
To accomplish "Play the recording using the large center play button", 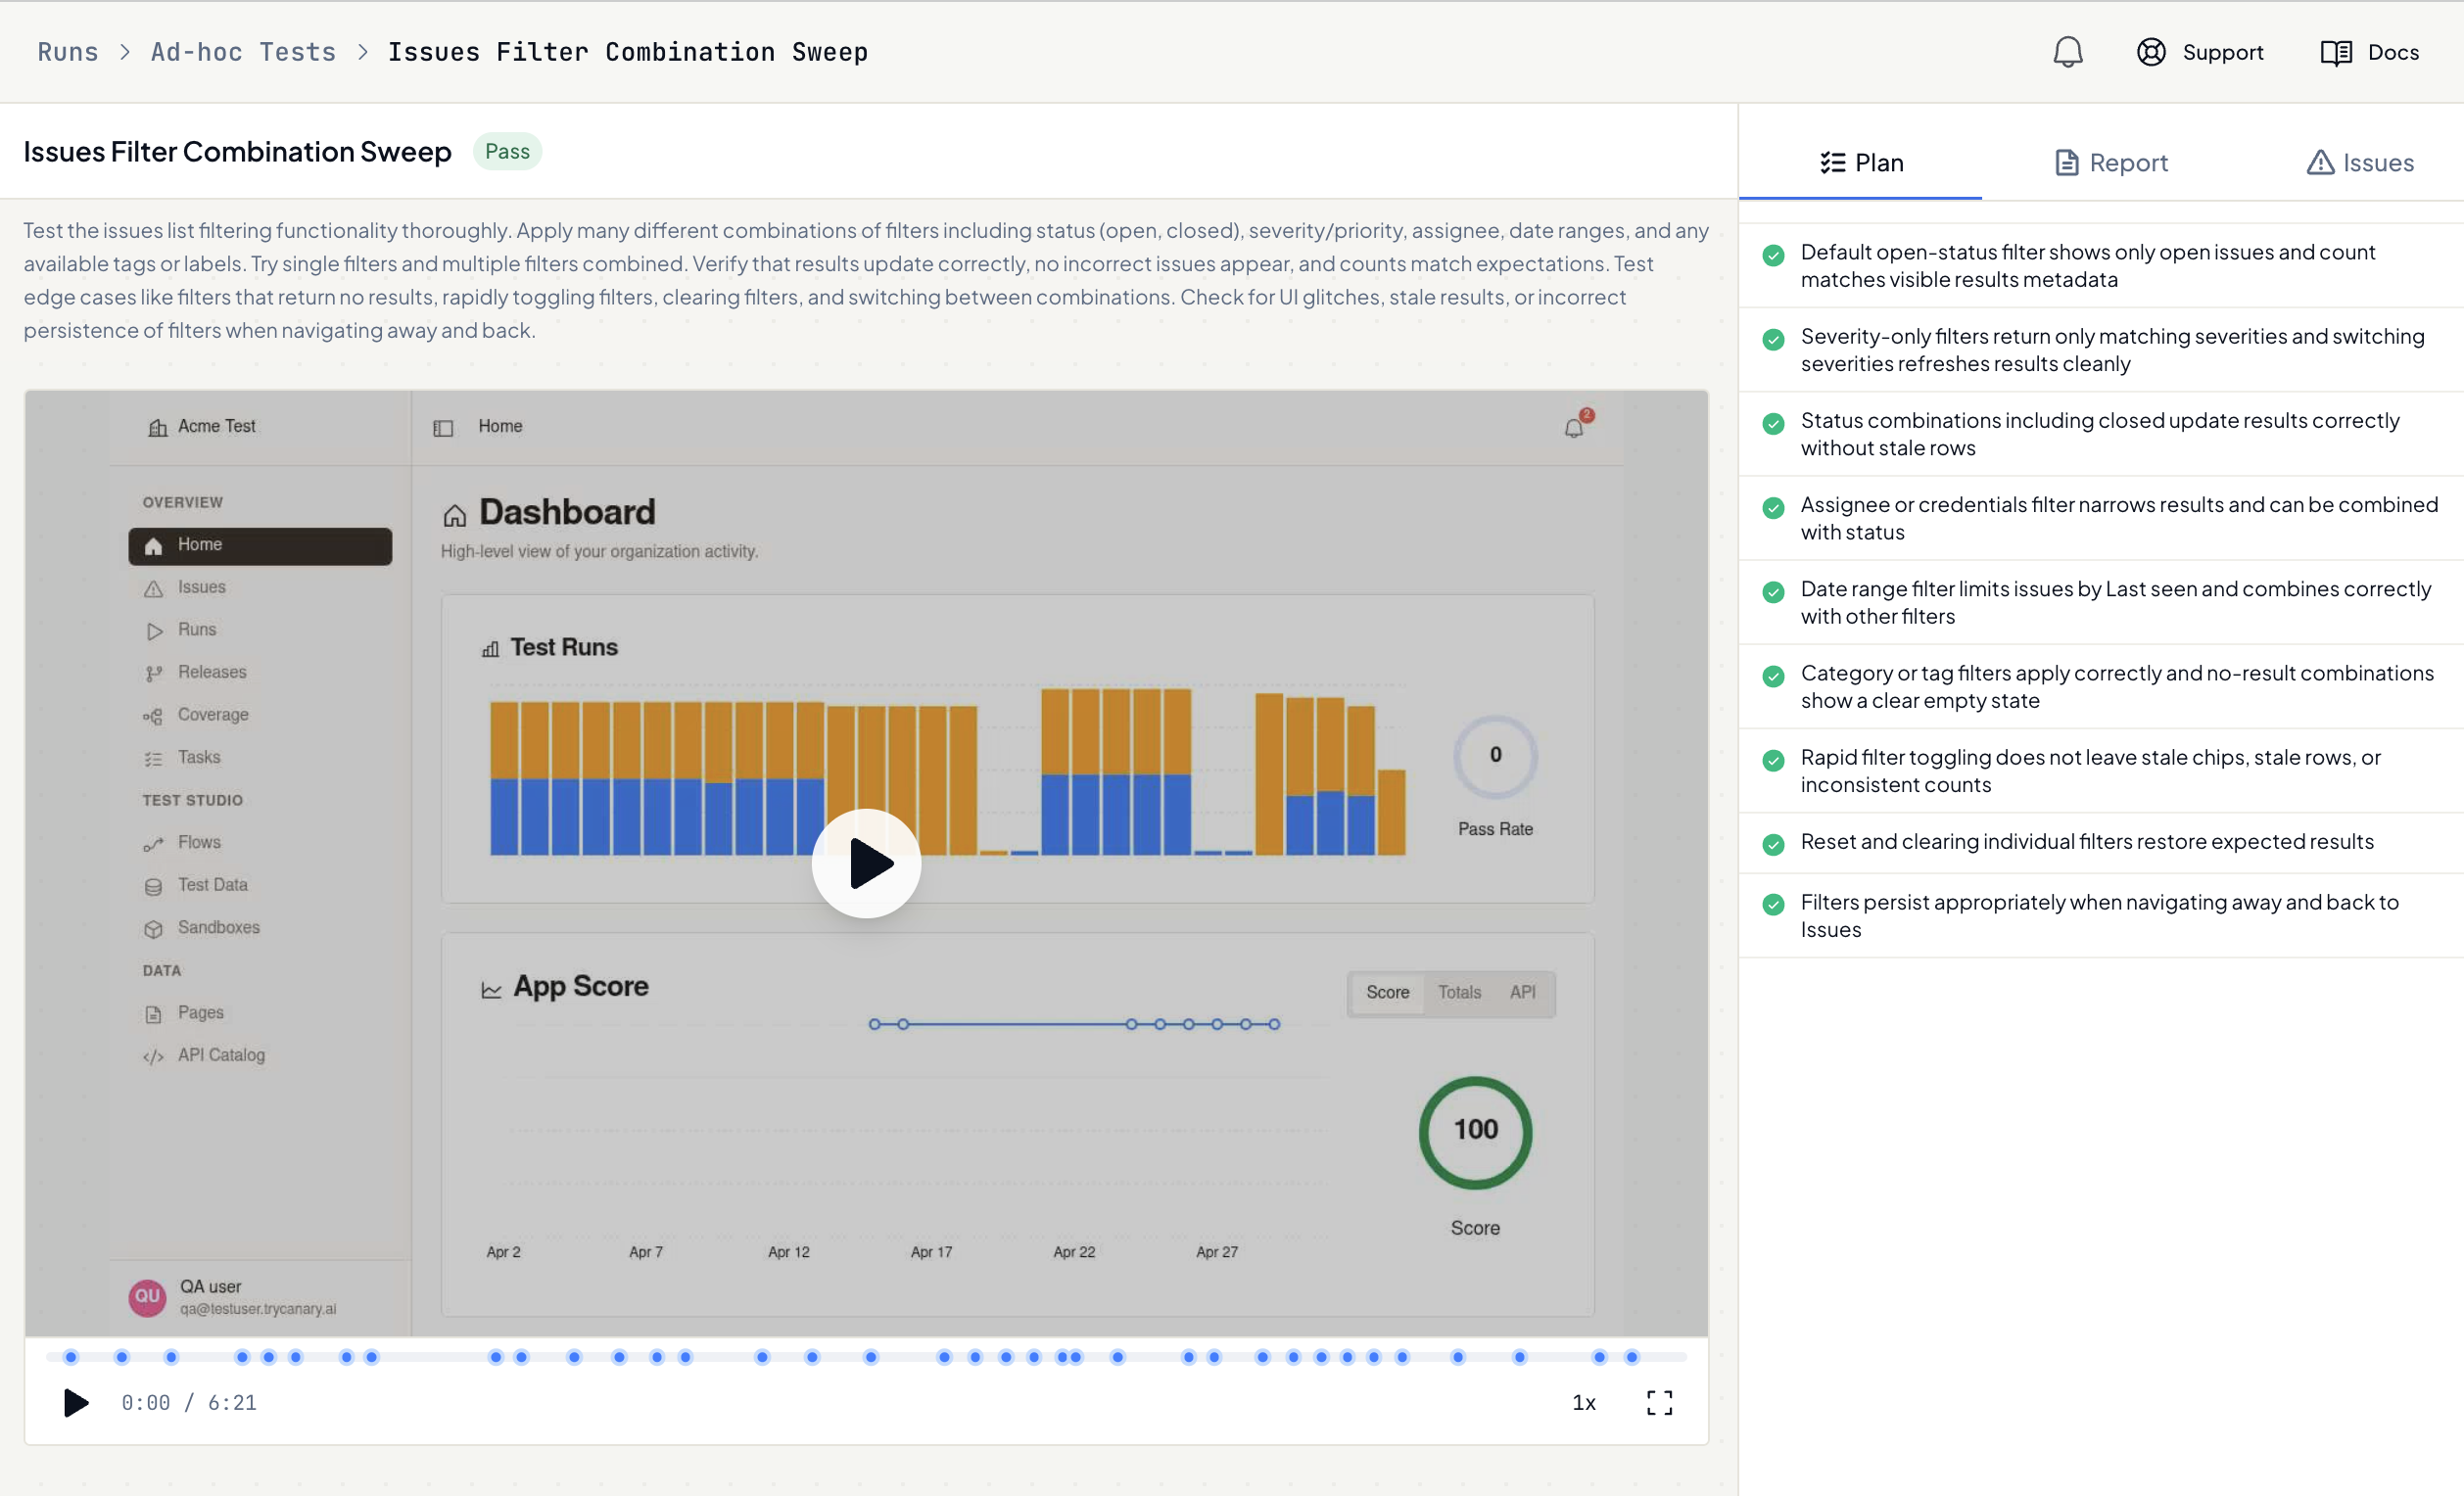I will (866, 863).
